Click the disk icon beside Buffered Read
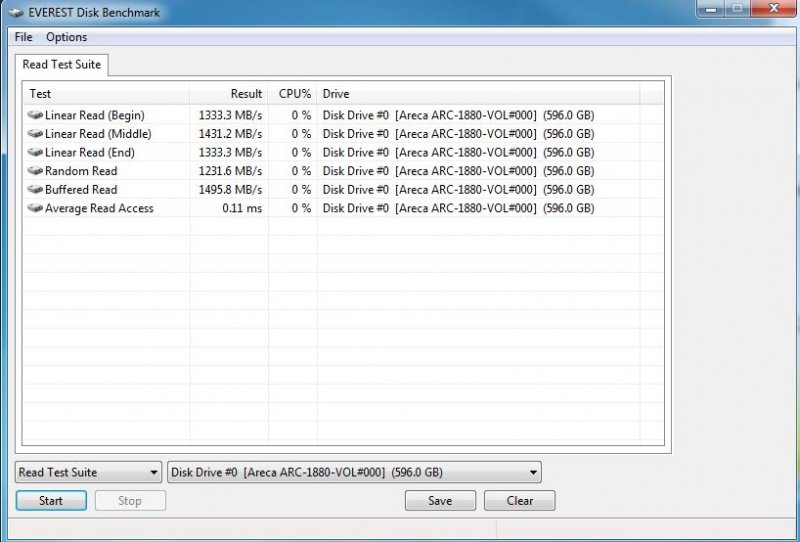The height and width of the screenshot is (542, 800). click(x=35, y=189)
